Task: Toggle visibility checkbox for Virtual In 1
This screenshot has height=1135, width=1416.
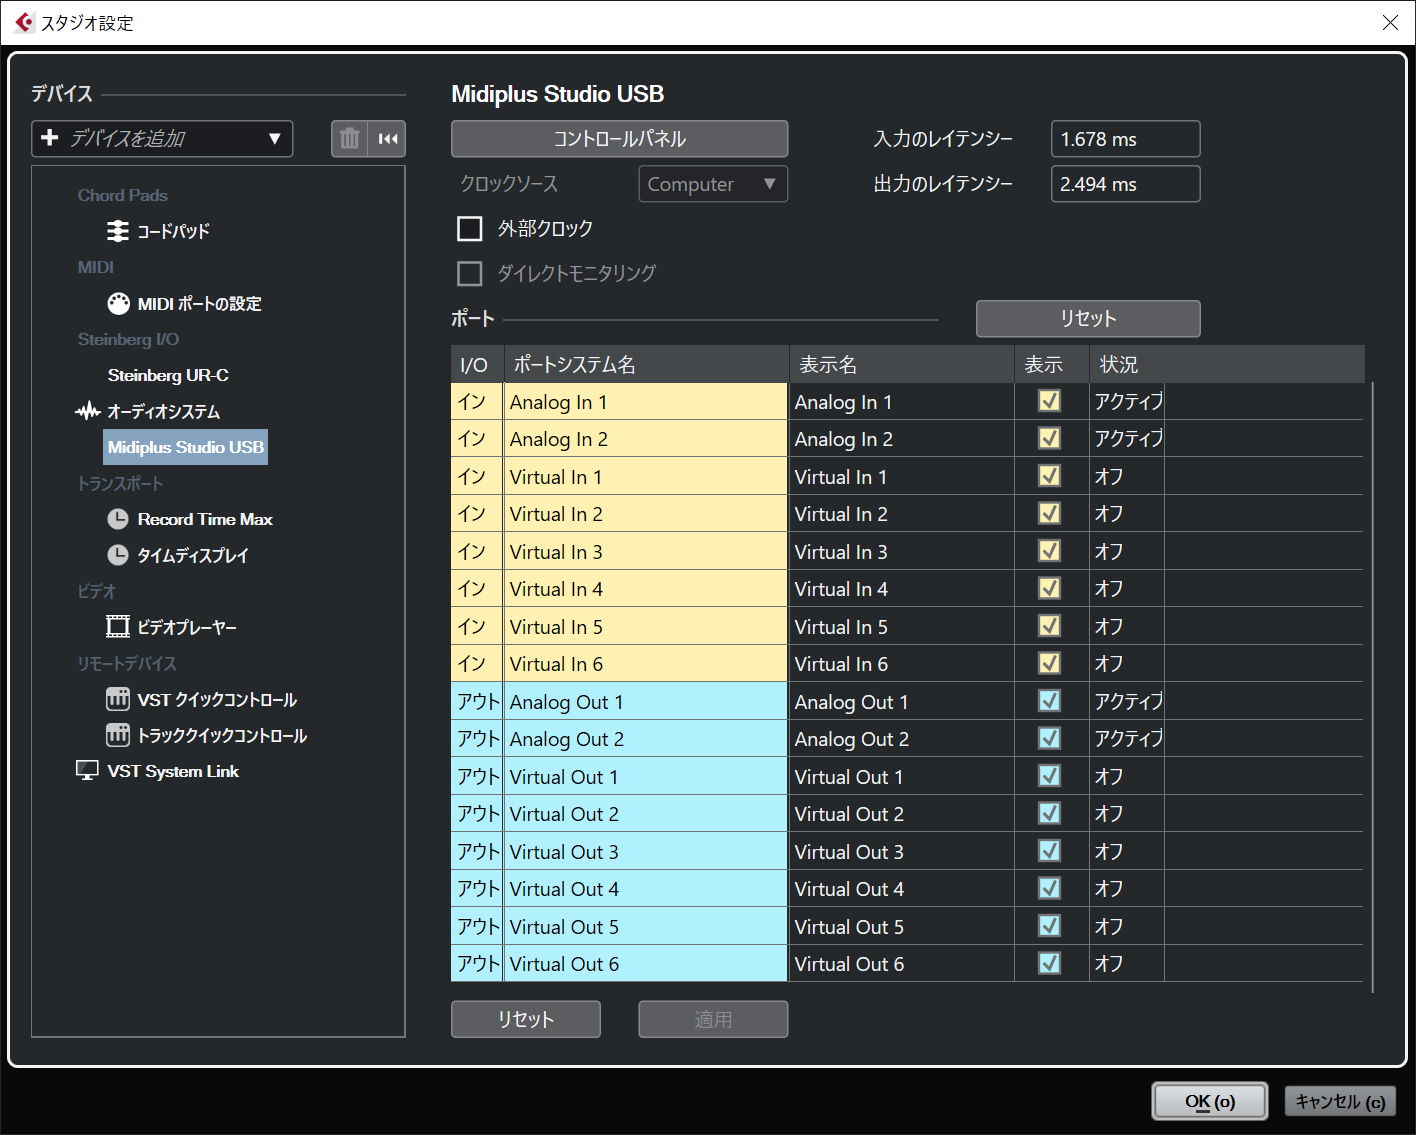Action: 1049,476
